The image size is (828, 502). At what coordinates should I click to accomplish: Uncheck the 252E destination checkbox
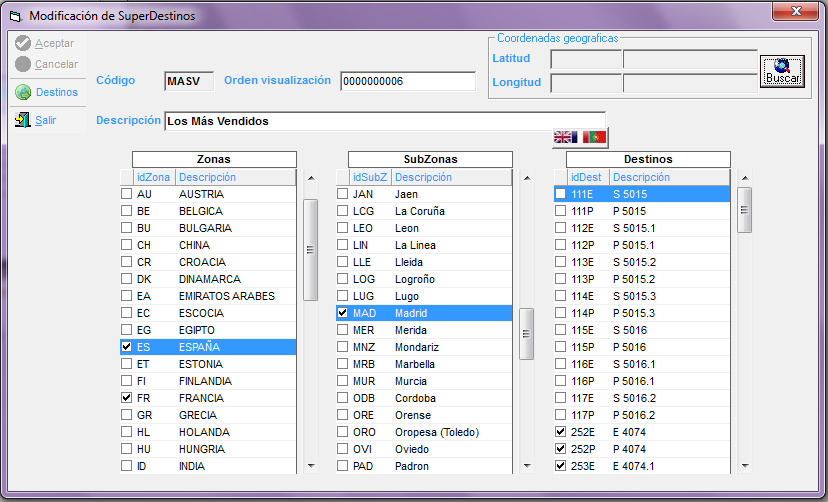click(560, 432)
